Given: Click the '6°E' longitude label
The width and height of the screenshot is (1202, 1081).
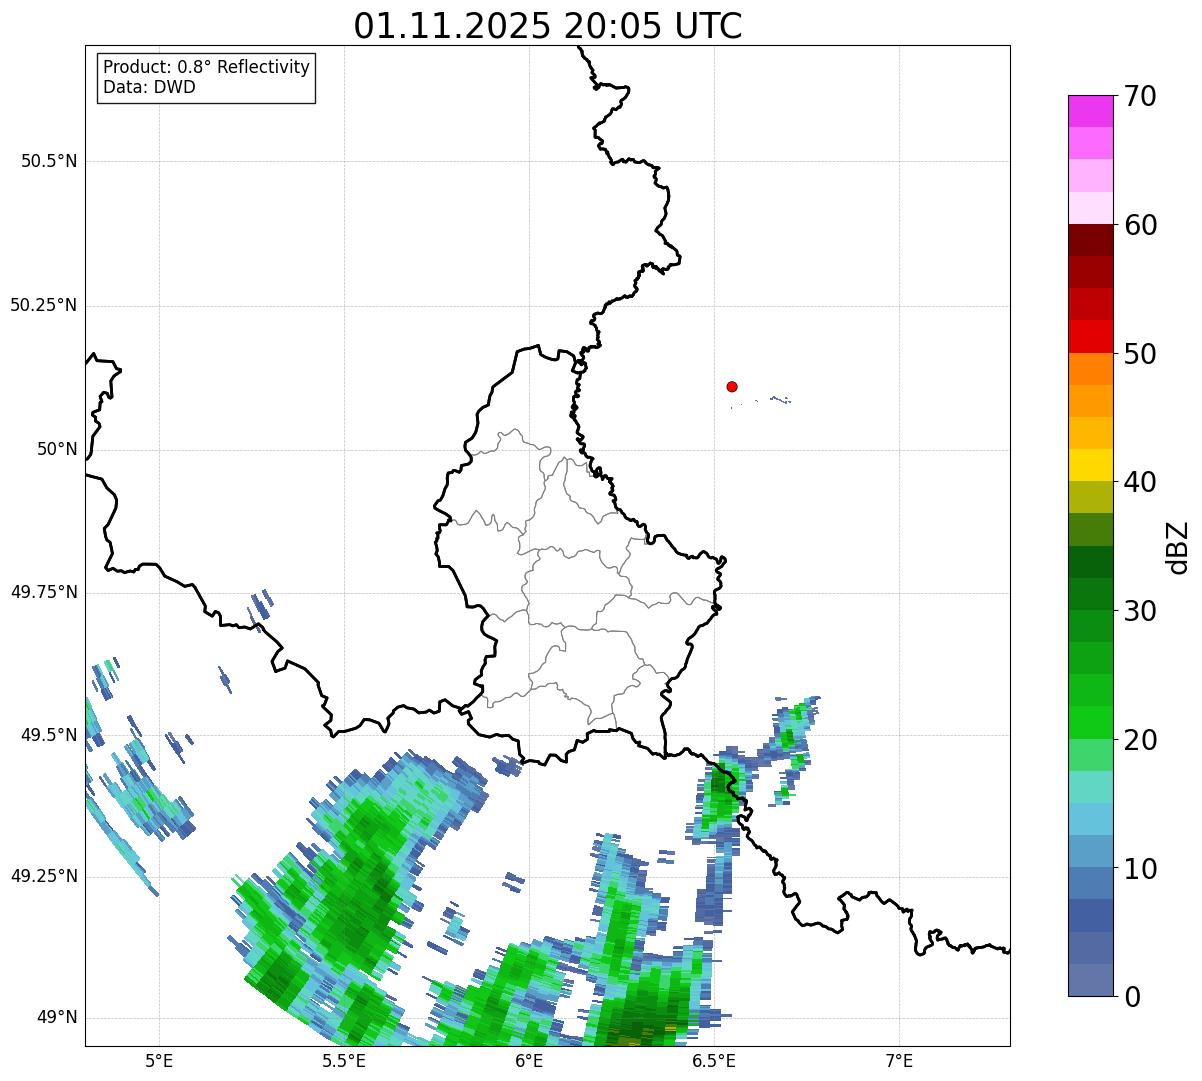Looking at the screenshot, I should (529, 1060).
